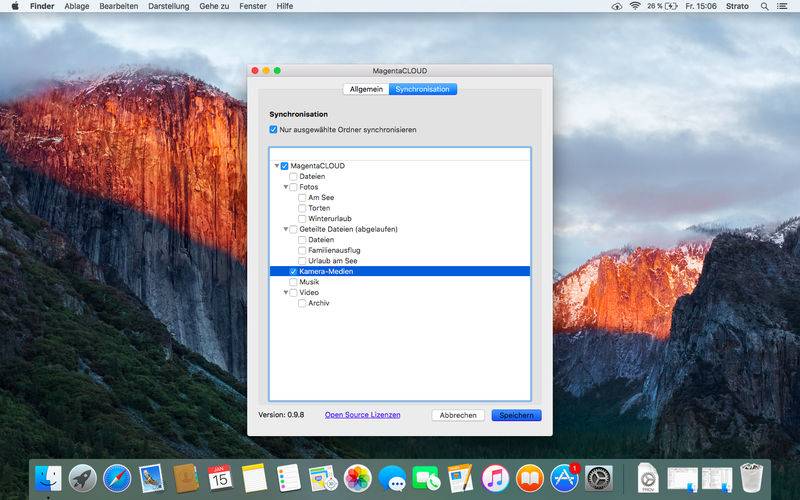The height and width of the screenshot is (500, 800).
Task: Uncheck the Kamera-Medien folder checkbox
Action: click(293, 271)
